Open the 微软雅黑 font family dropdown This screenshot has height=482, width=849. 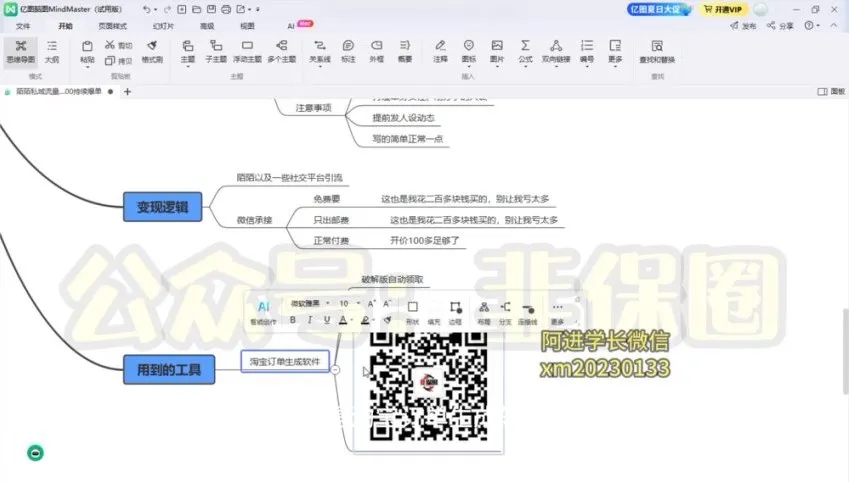click(x=309, y=303)
